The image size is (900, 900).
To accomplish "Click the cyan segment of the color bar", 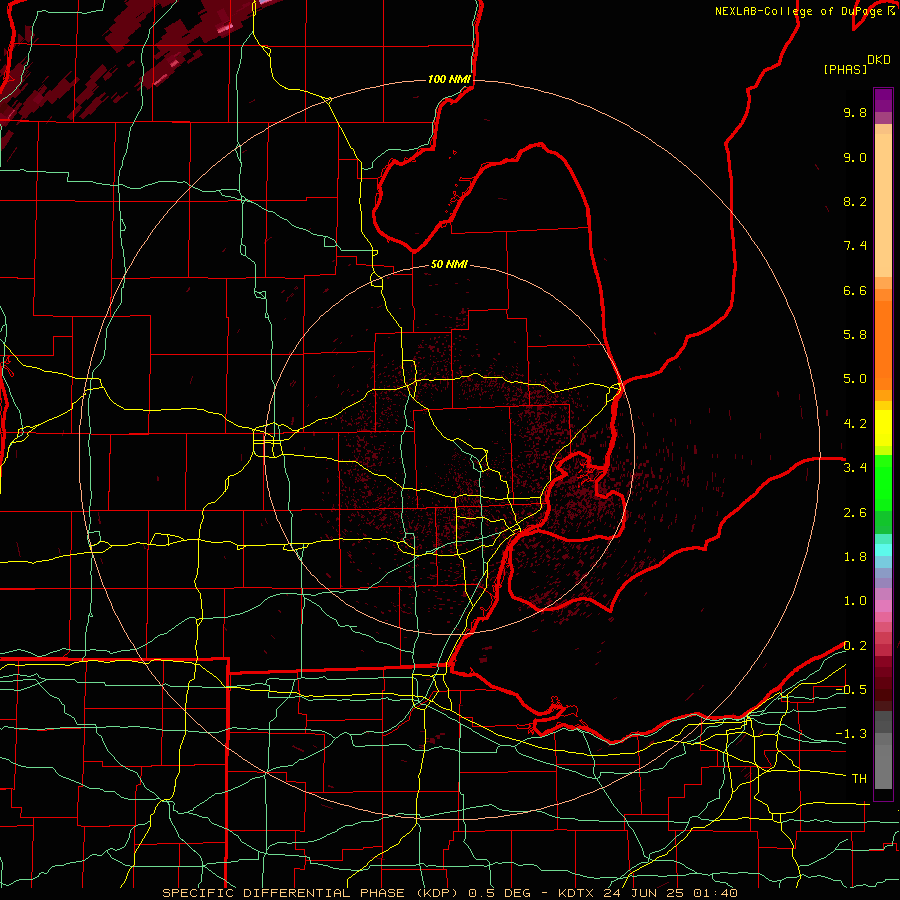I will pyautogui.click(x=883, y=550).
